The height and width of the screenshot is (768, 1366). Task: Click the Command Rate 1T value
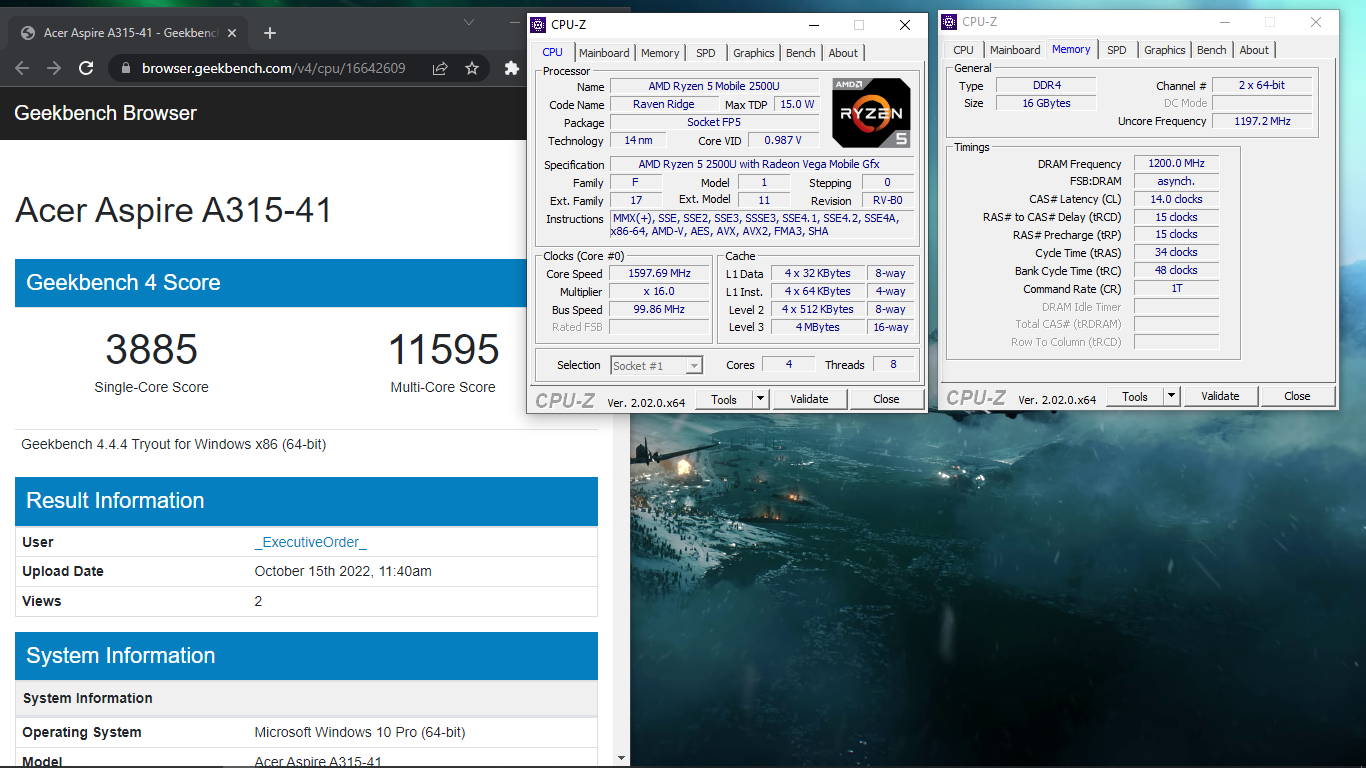click(1176, 289)
